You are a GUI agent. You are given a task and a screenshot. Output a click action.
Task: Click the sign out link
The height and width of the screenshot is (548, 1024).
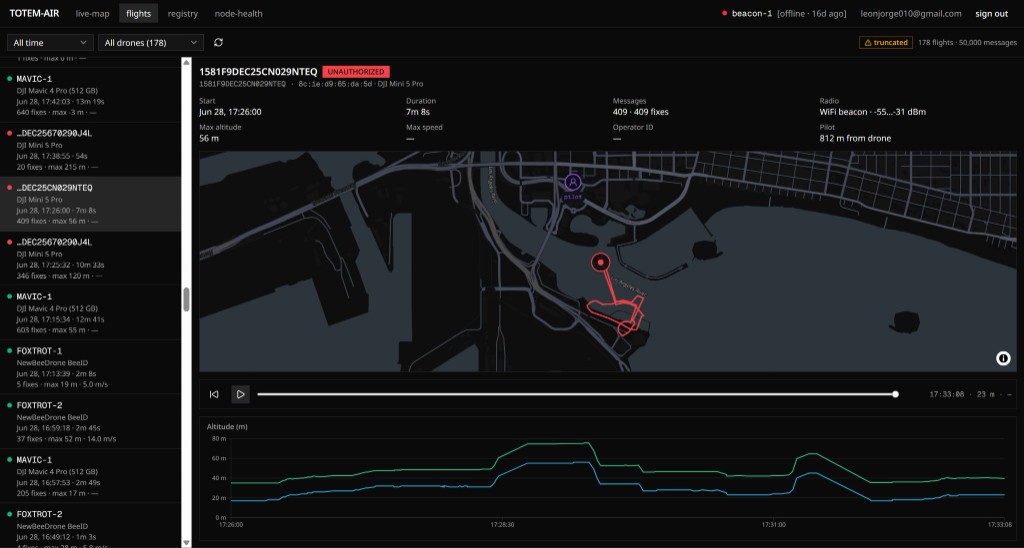coord(991,14)
